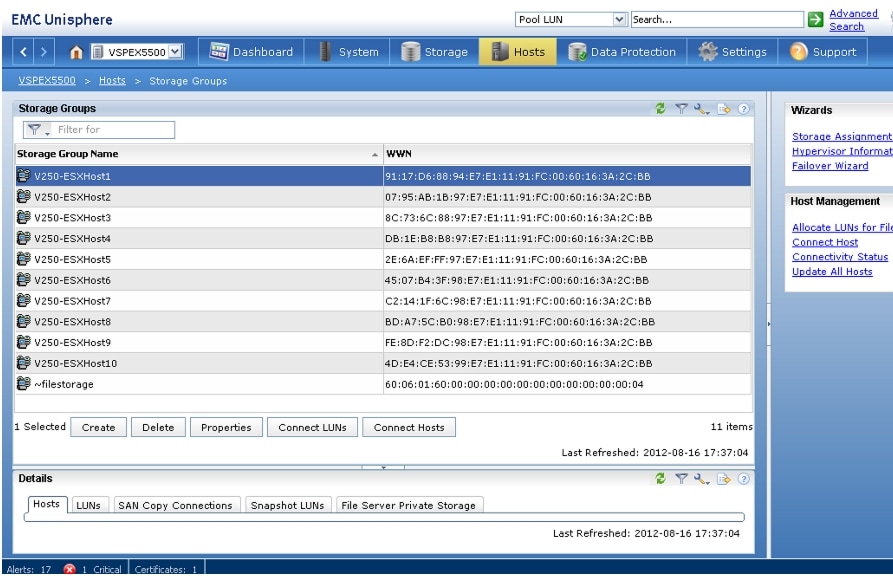Select the V250-ESXHost2 row
The width and height of the screenshot is (893, 582).
point(383,197)
